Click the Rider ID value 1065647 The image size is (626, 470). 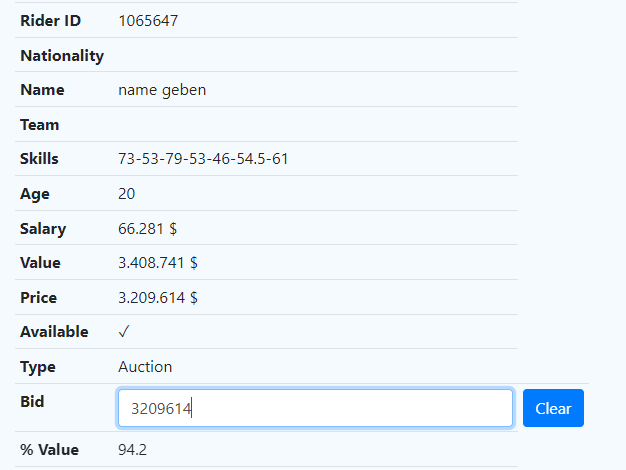pos(148,20)
